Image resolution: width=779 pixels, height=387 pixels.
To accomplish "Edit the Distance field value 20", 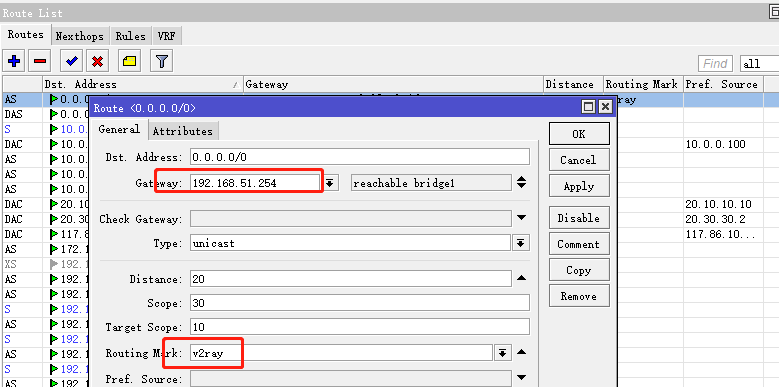I will click(x=351, y=279).
